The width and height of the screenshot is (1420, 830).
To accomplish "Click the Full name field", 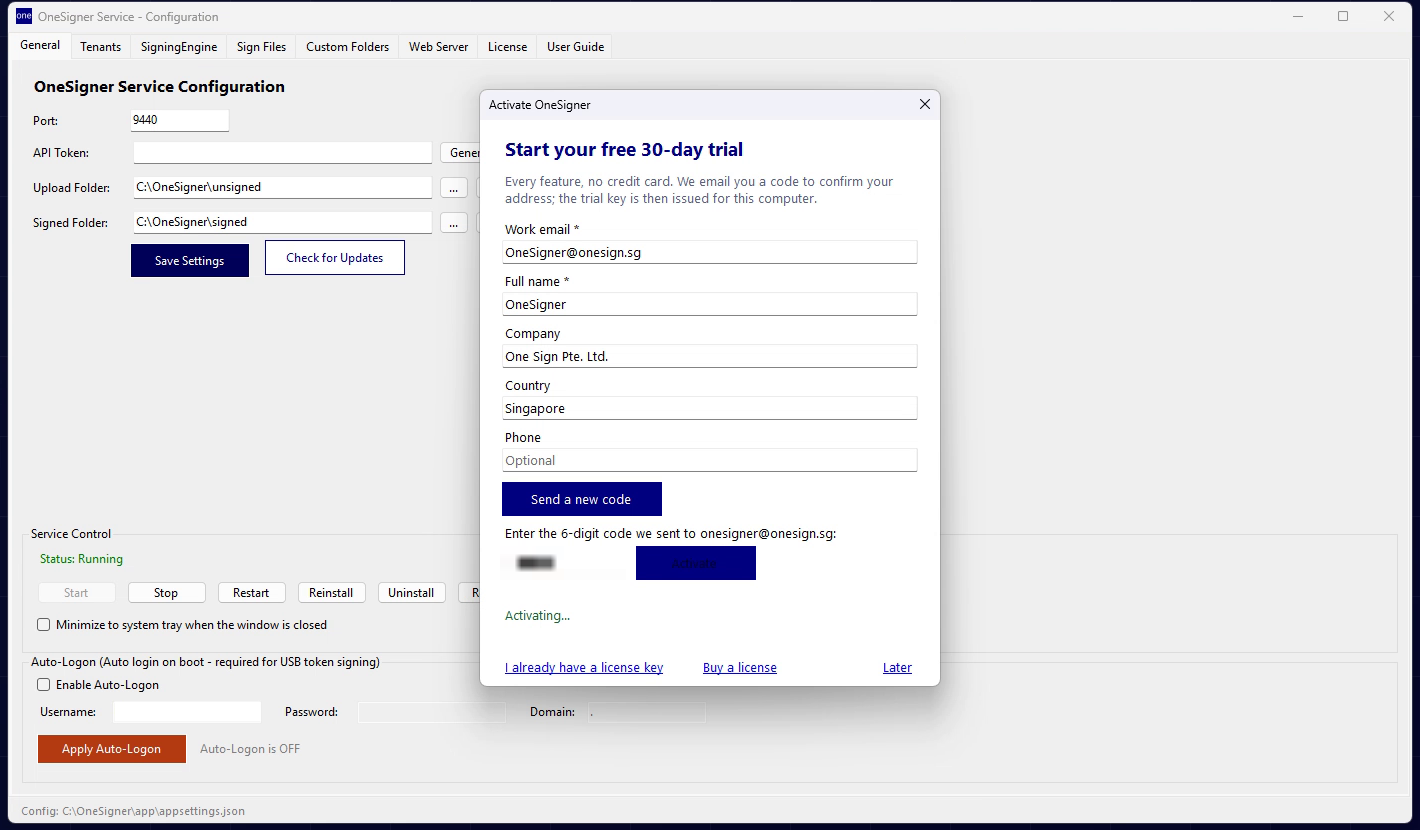I will click(710, 304).
